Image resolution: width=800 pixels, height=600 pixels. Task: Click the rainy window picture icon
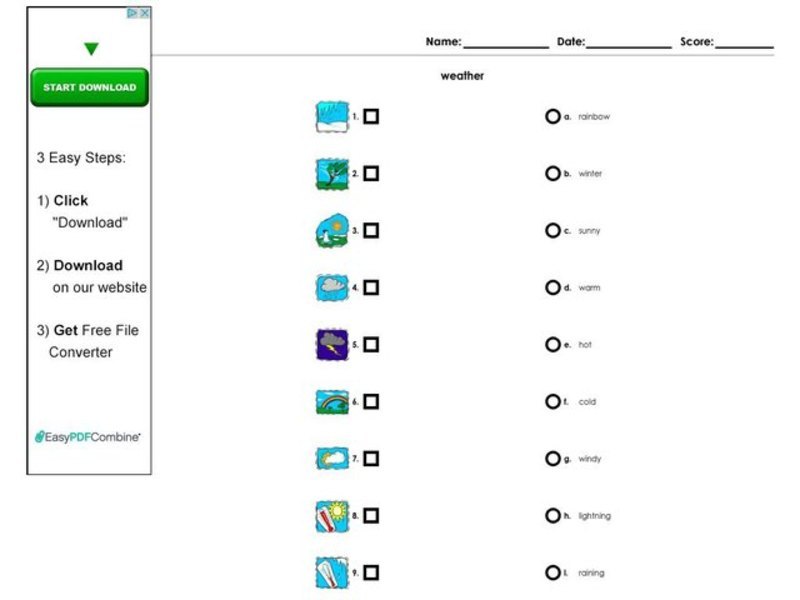click(330, 115)
